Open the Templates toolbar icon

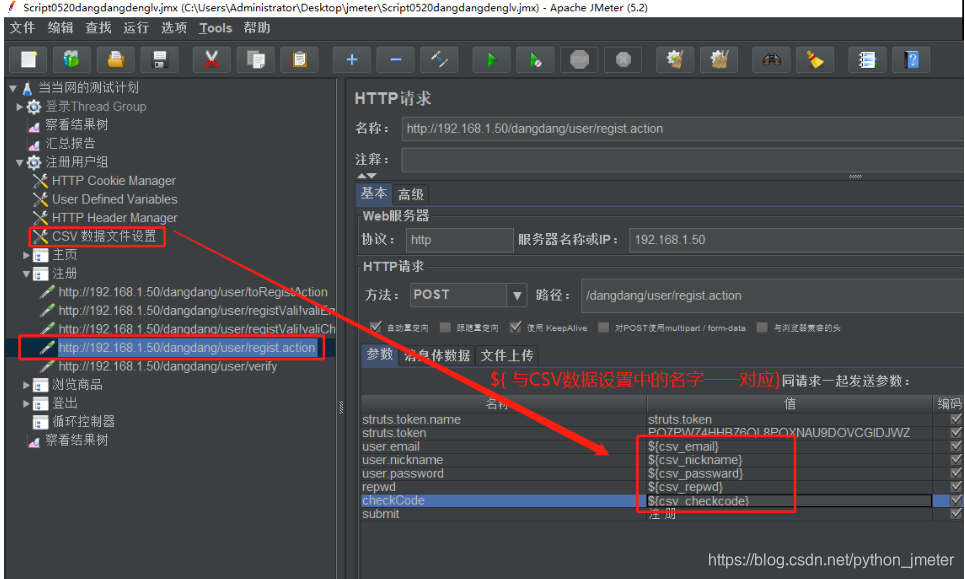[71, 60]
